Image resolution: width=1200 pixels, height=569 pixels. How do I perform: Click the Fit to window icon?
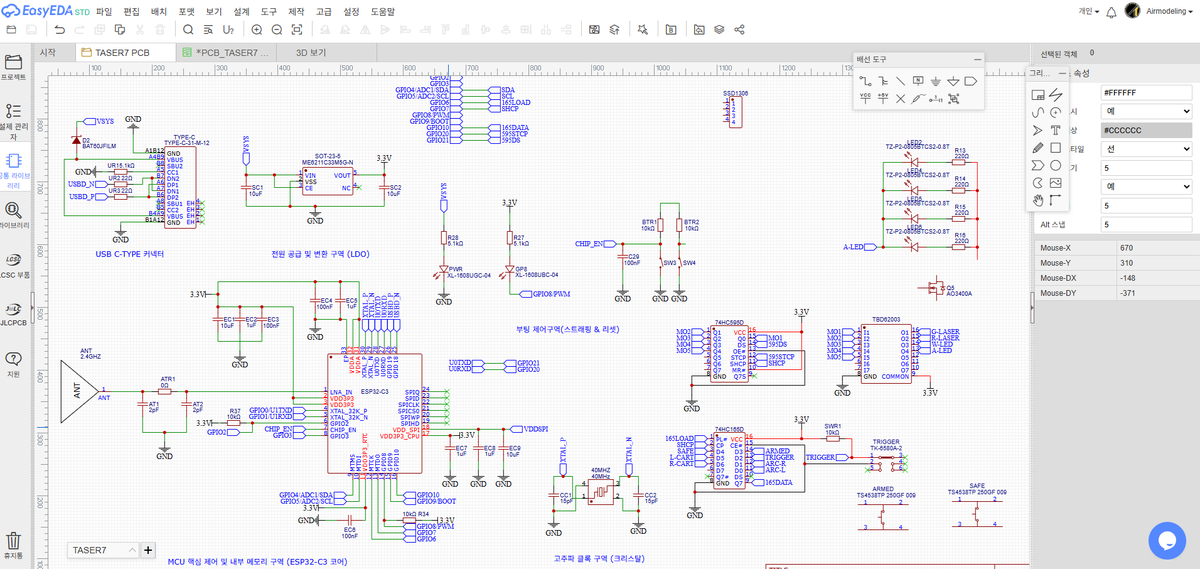click(x=297, y=29)
